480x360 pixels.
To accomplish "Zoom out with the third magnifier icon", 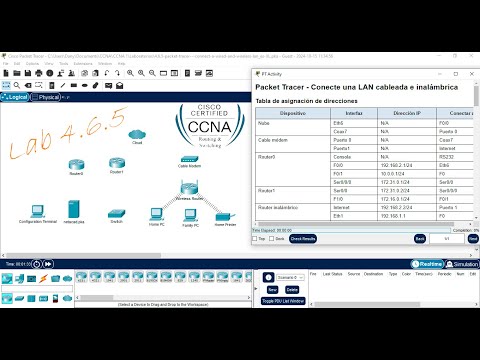I will pyautogui.click(x=152, y=73).
